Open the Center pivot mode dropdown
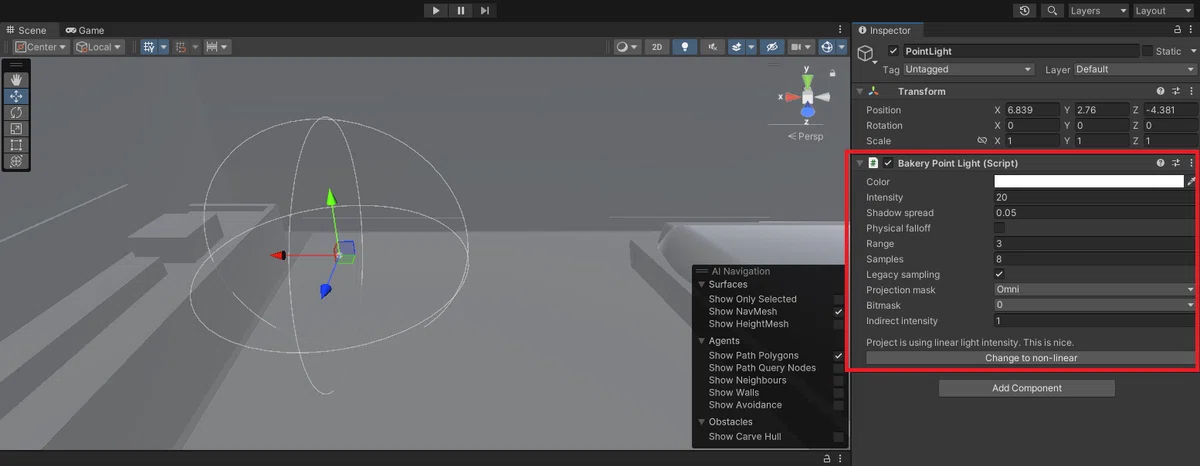The width and height of the screenshot is (1200, 466). pos(40,47)
